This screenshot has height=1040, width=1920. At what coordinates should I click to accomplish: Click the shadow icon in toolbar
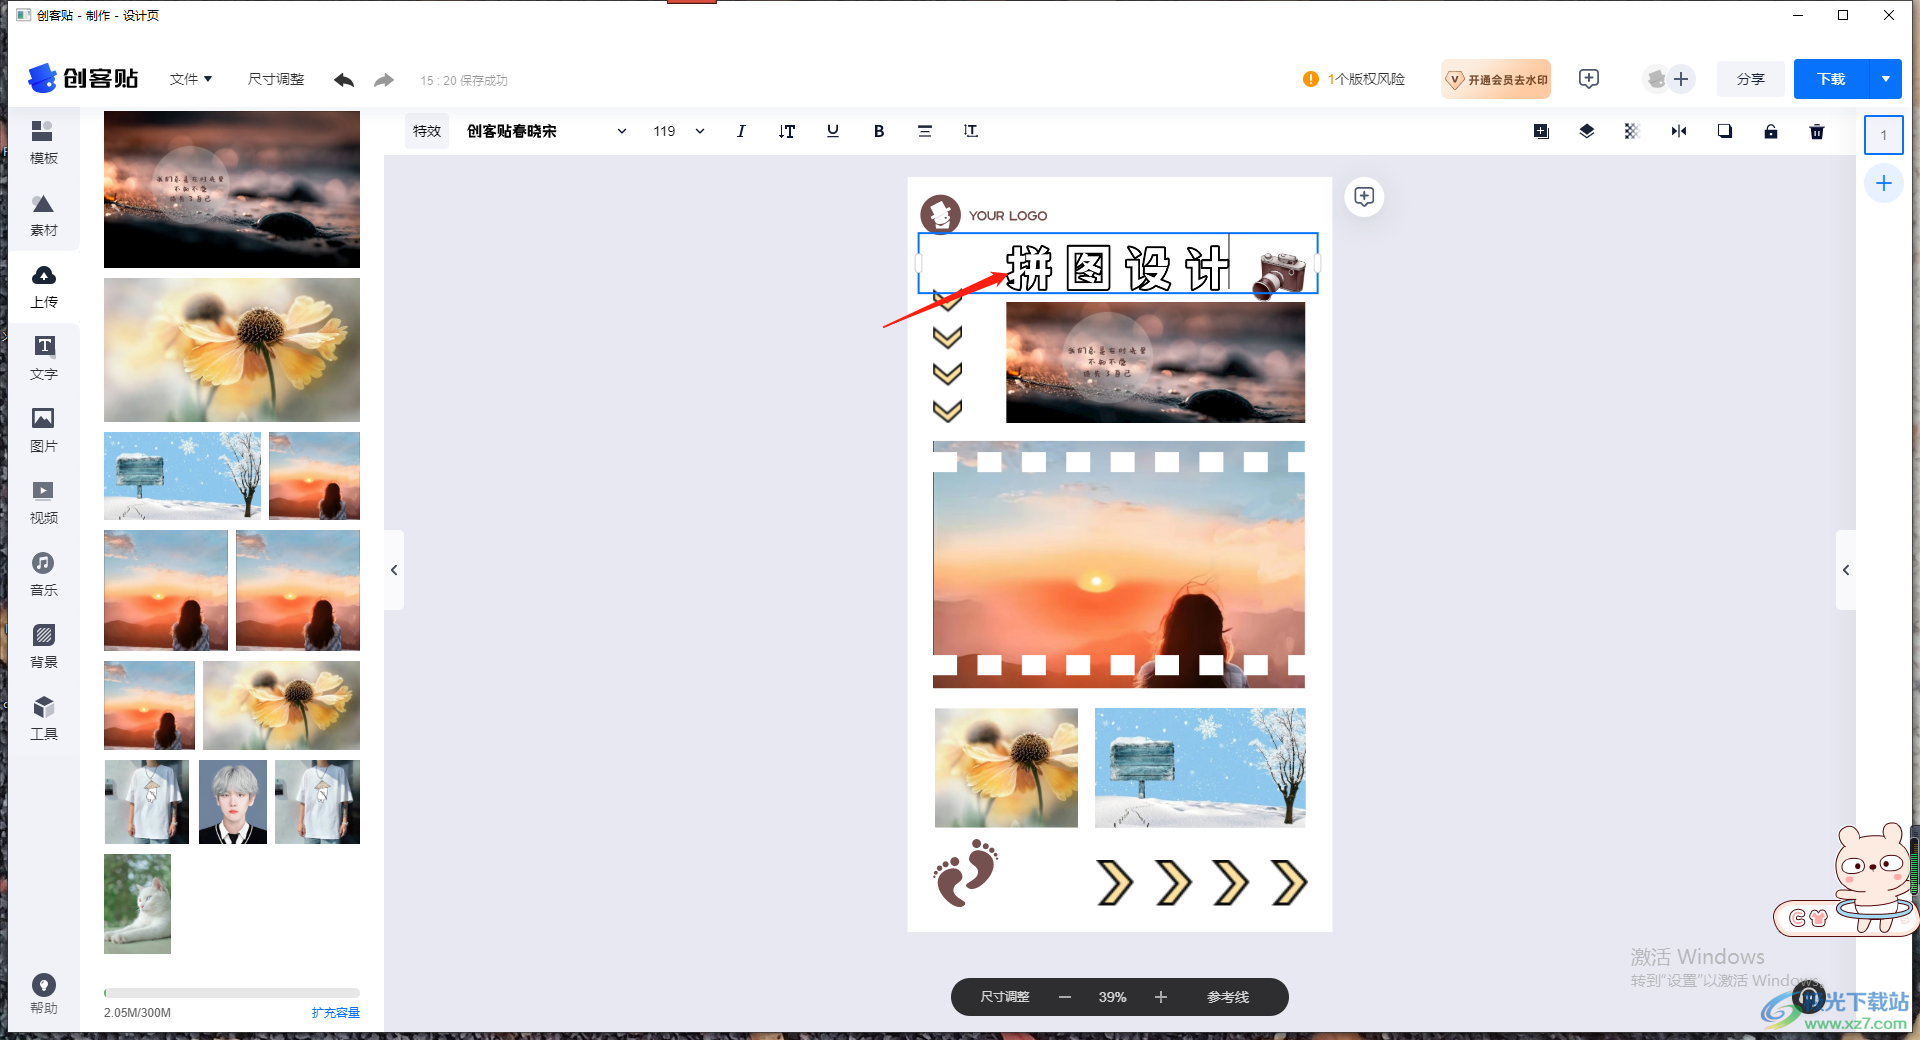[1725, 131]
